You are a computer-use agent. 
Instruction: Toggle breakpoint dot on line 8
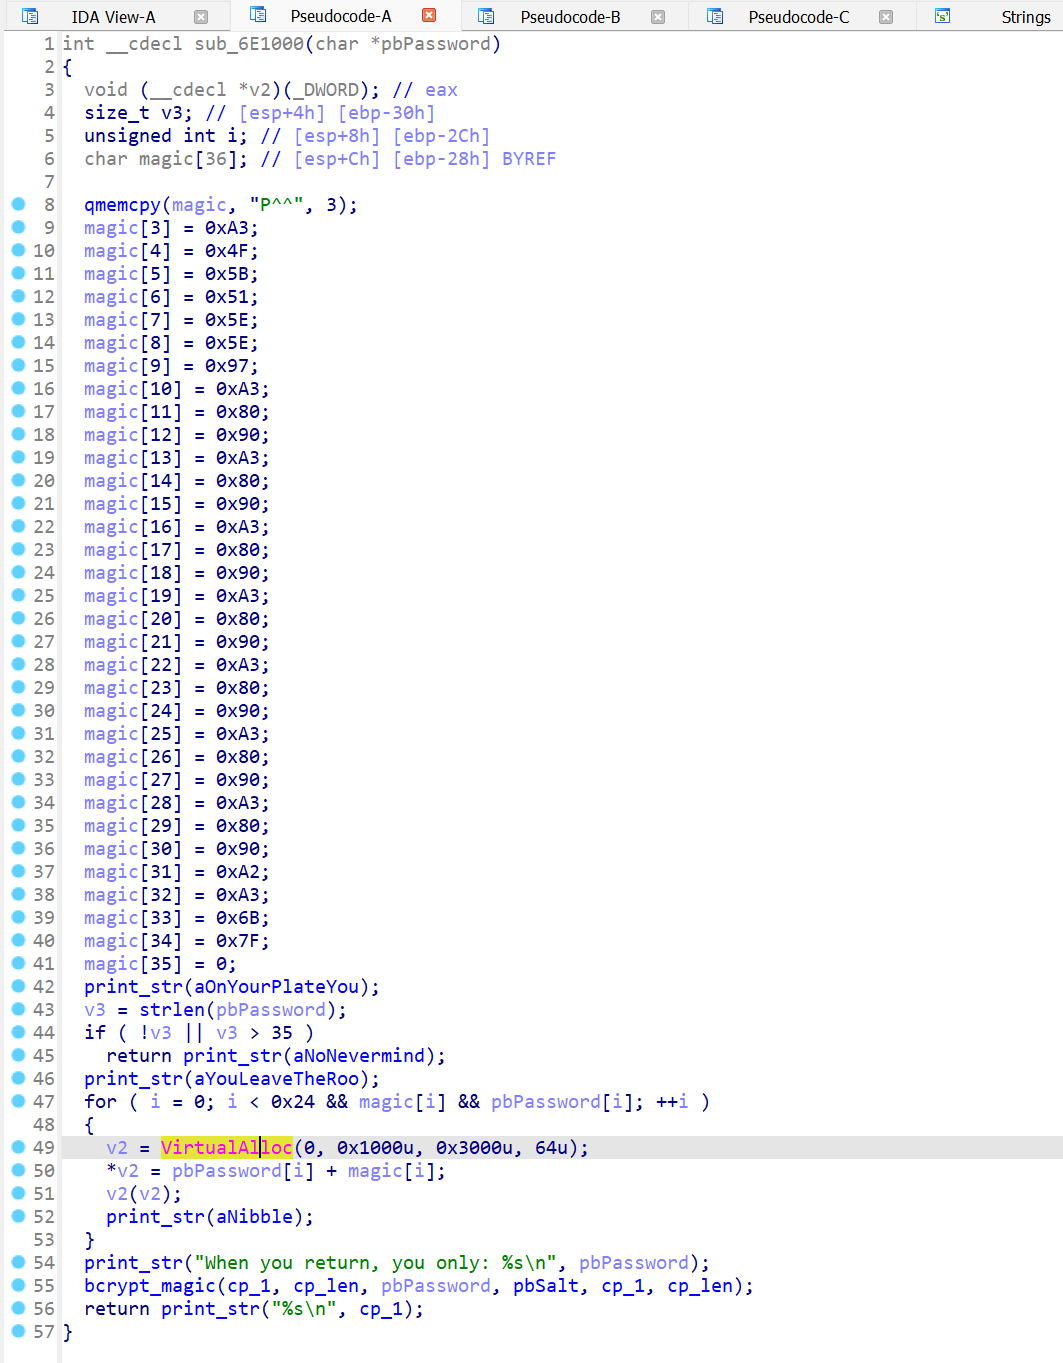[18, 204]
